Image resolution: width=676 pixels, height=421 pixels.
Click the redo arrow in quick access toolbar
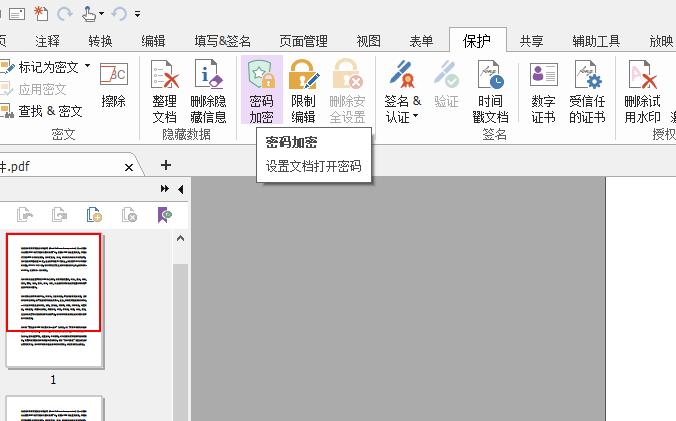coord(65,14)
